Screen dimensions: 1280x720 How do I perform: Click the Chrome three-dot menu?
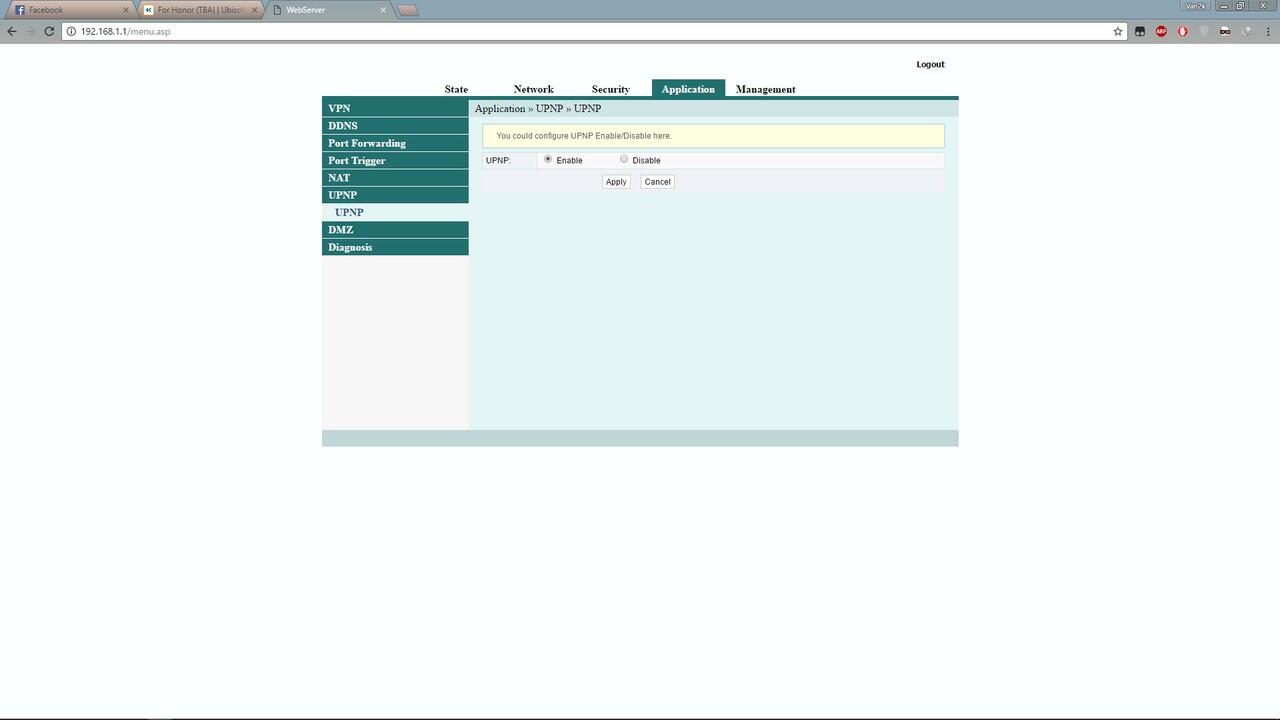[x=1267, y=31]
